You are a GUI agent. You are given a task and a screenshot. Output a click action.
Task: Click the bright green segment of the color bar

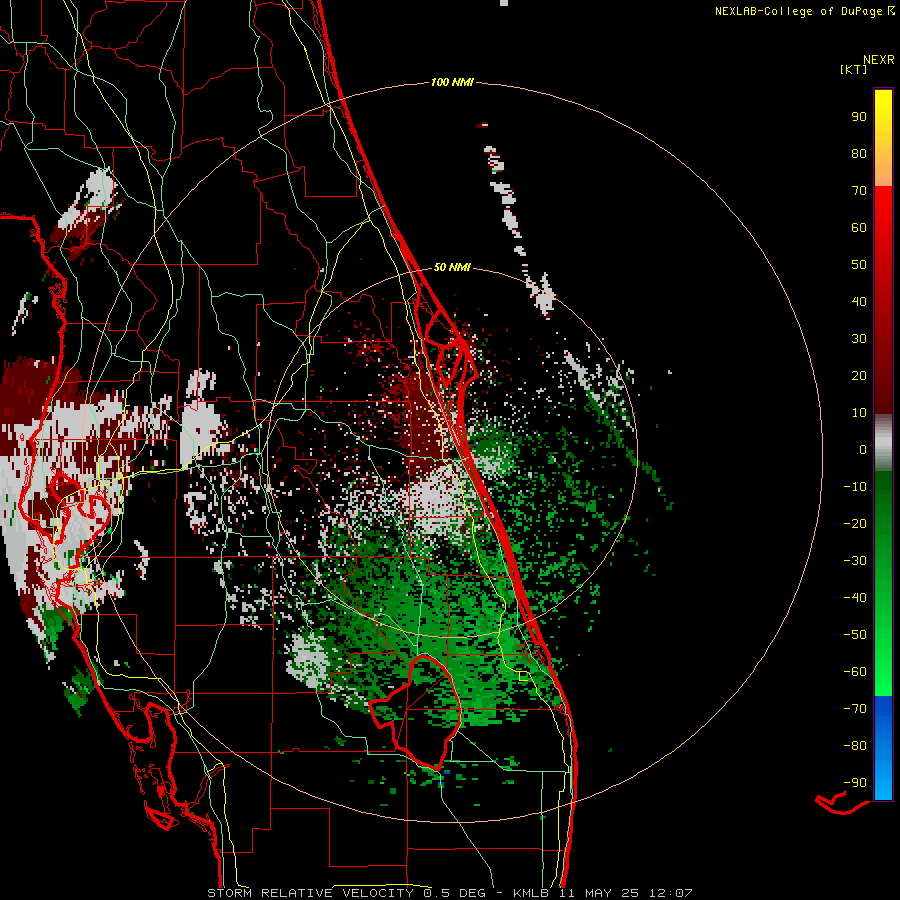(883, 660)
